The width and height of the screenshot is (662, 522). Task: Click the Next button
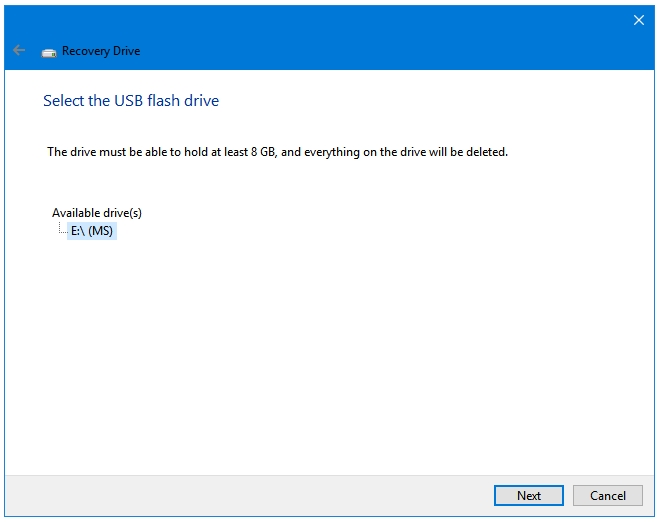[x=529, y=495]
